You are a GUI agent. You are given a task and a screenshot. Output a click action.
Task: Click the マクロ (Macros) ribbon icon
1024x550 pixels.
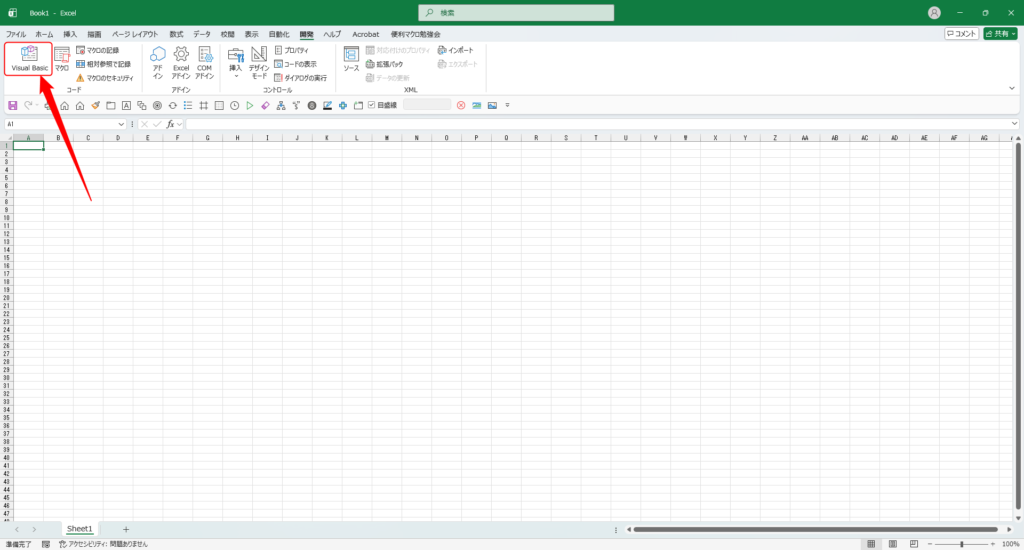[x=62, y=59]
